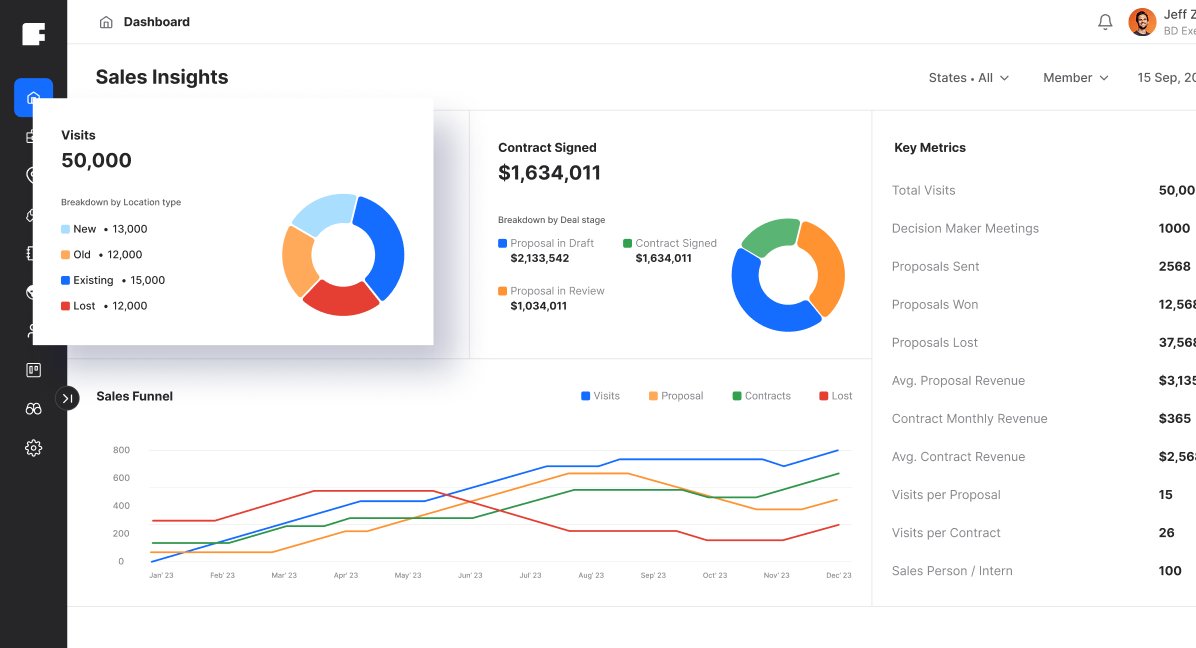Viewport: 1196px width, 648px height.
Task: Expand the sidebar with the arrow button
Action: [x=67, y=398]
